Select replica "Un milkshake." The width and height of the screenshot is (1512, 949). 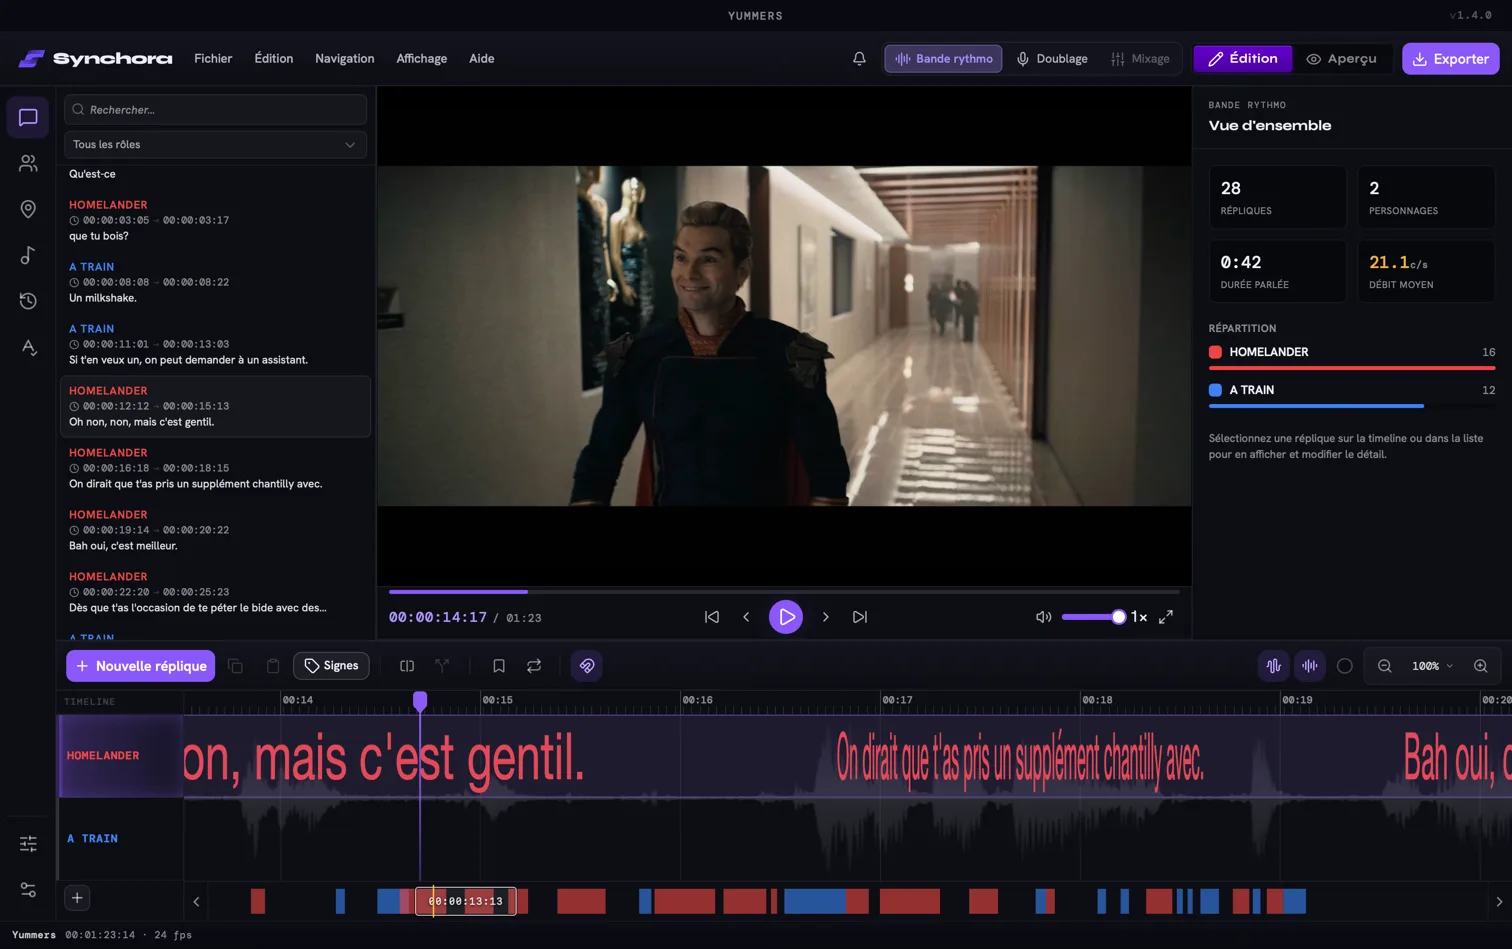[x=215, y=282]
